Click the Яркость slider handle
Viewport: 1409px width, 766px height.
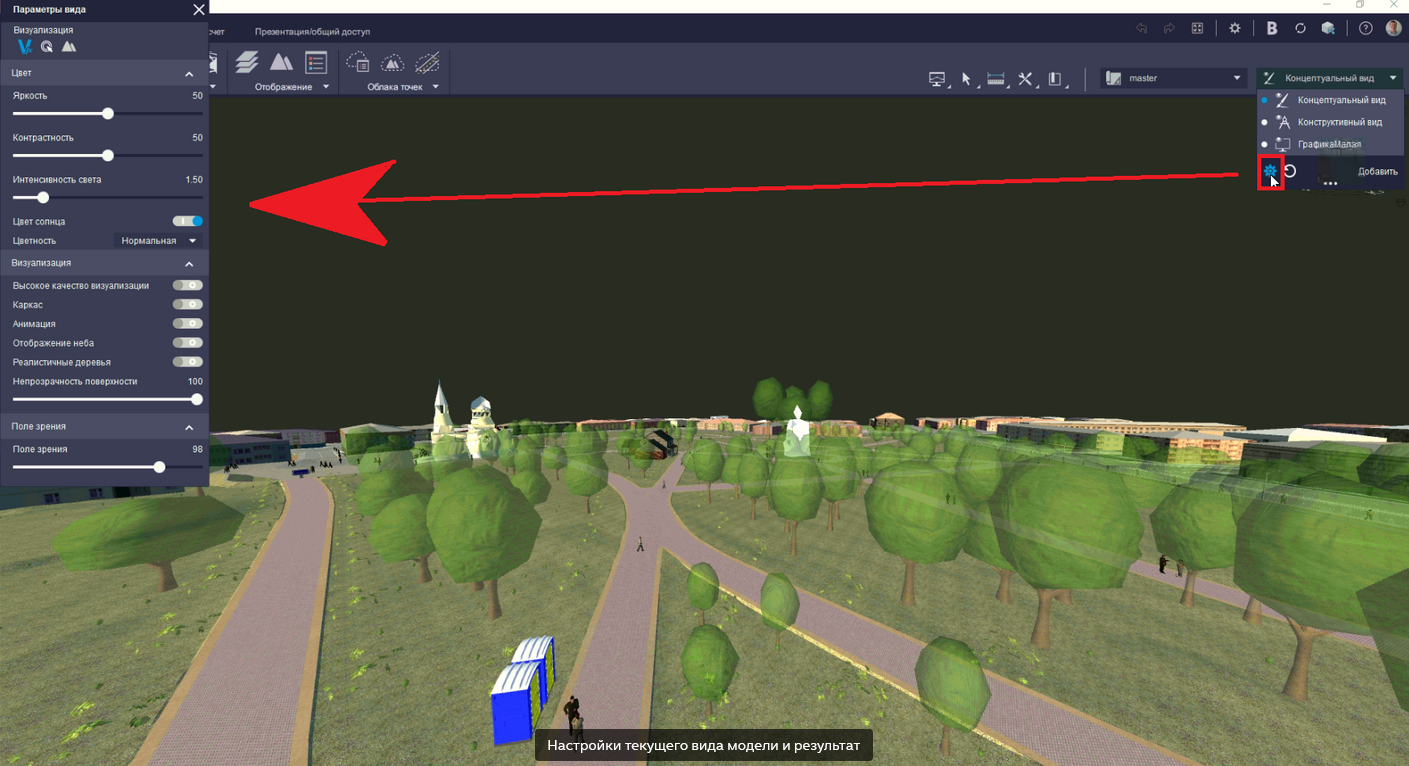(108, 114)
